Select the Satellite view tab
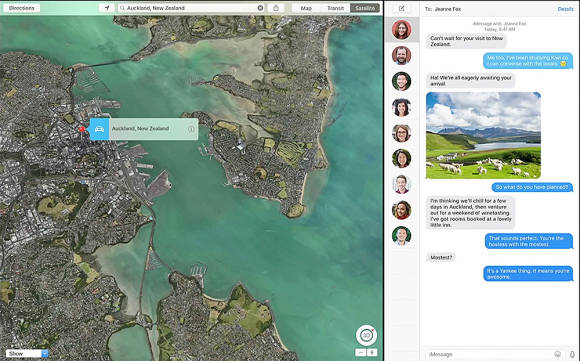This screenshot has width=580, height=361. (x=365, y=8)
